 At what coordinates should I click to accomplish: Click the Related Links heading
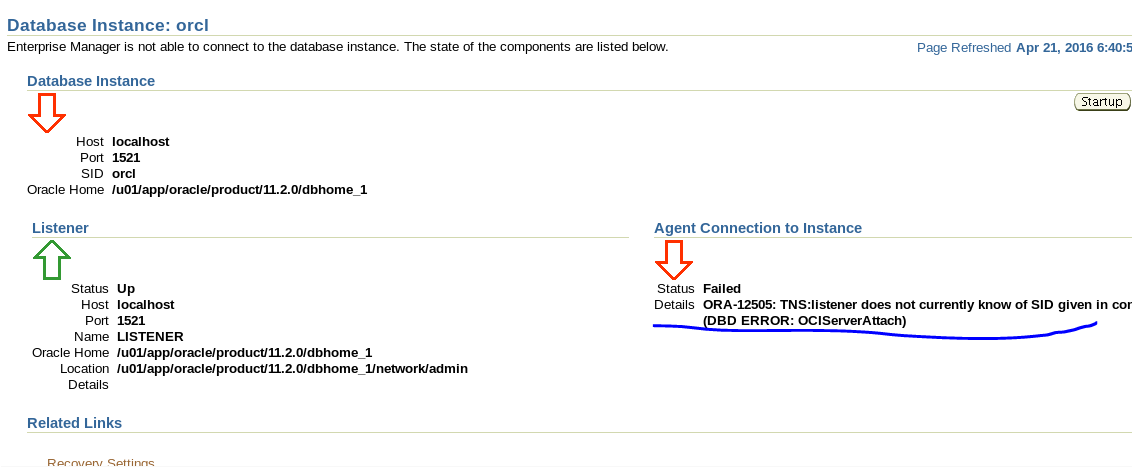[74, 422]
